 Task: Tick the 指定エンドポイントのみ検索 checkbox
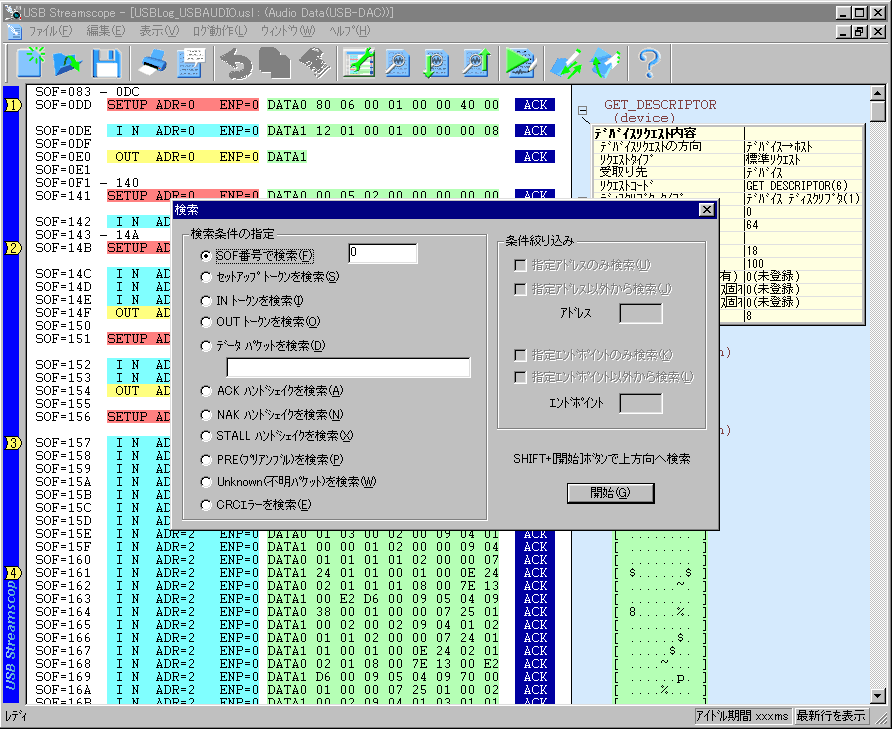click(x=519, y=356)
